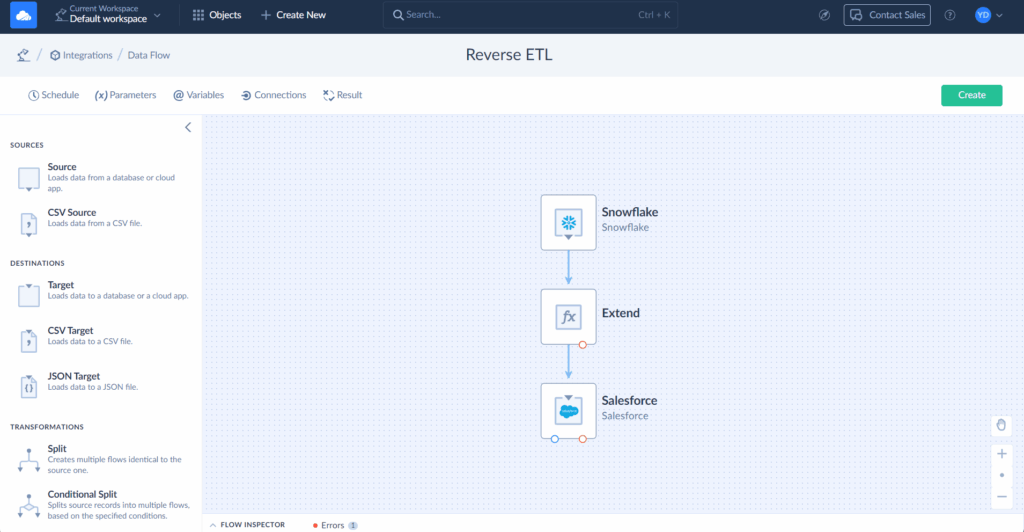1024x532 pixels.
Task: Select the Snowflake node on canvas
Action: pyautogui.click(x=568, y=222)
